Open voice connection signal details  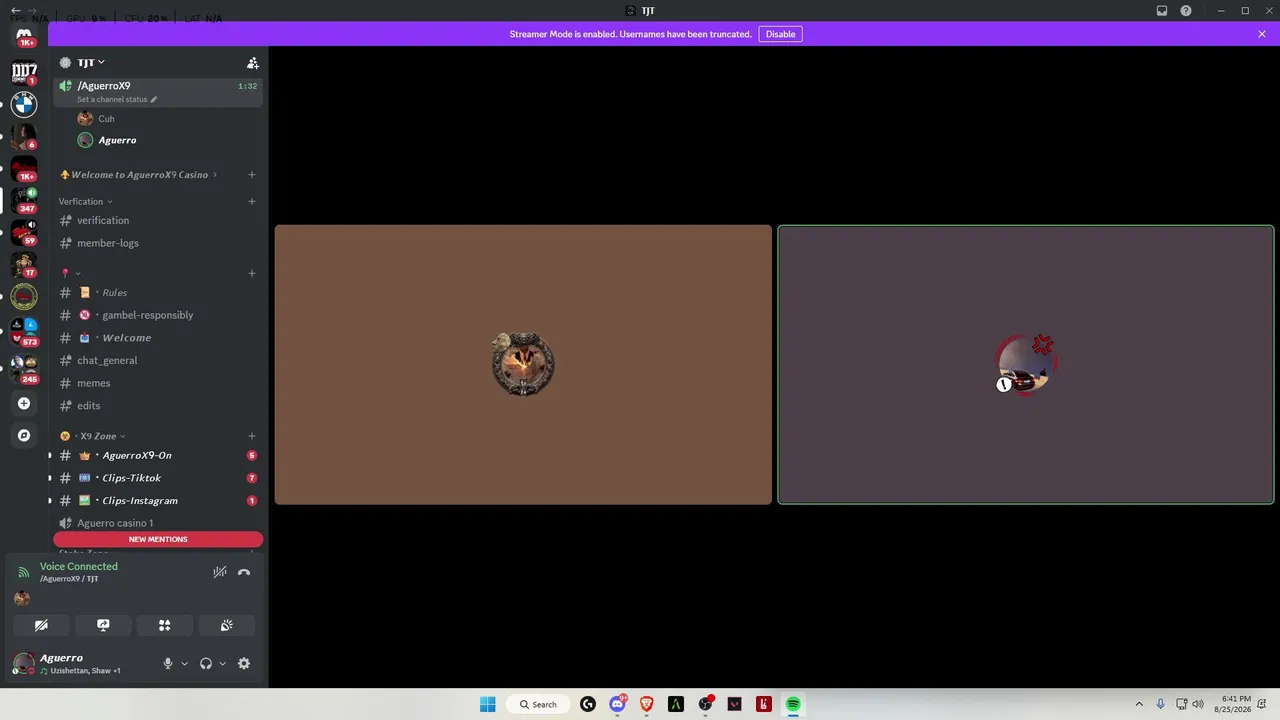[24, 572]
